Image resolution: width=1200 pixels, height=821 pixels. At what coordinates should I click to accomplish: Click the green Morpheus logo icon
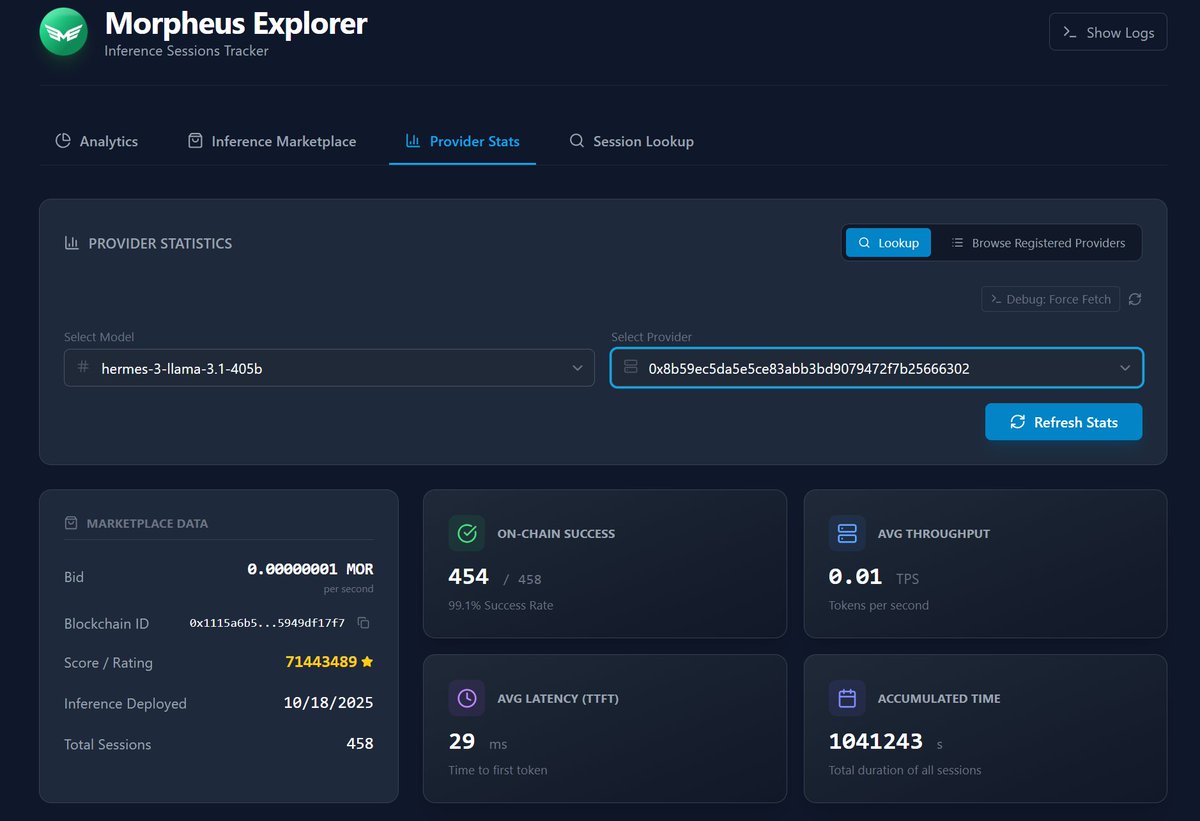tap(64, 32)
